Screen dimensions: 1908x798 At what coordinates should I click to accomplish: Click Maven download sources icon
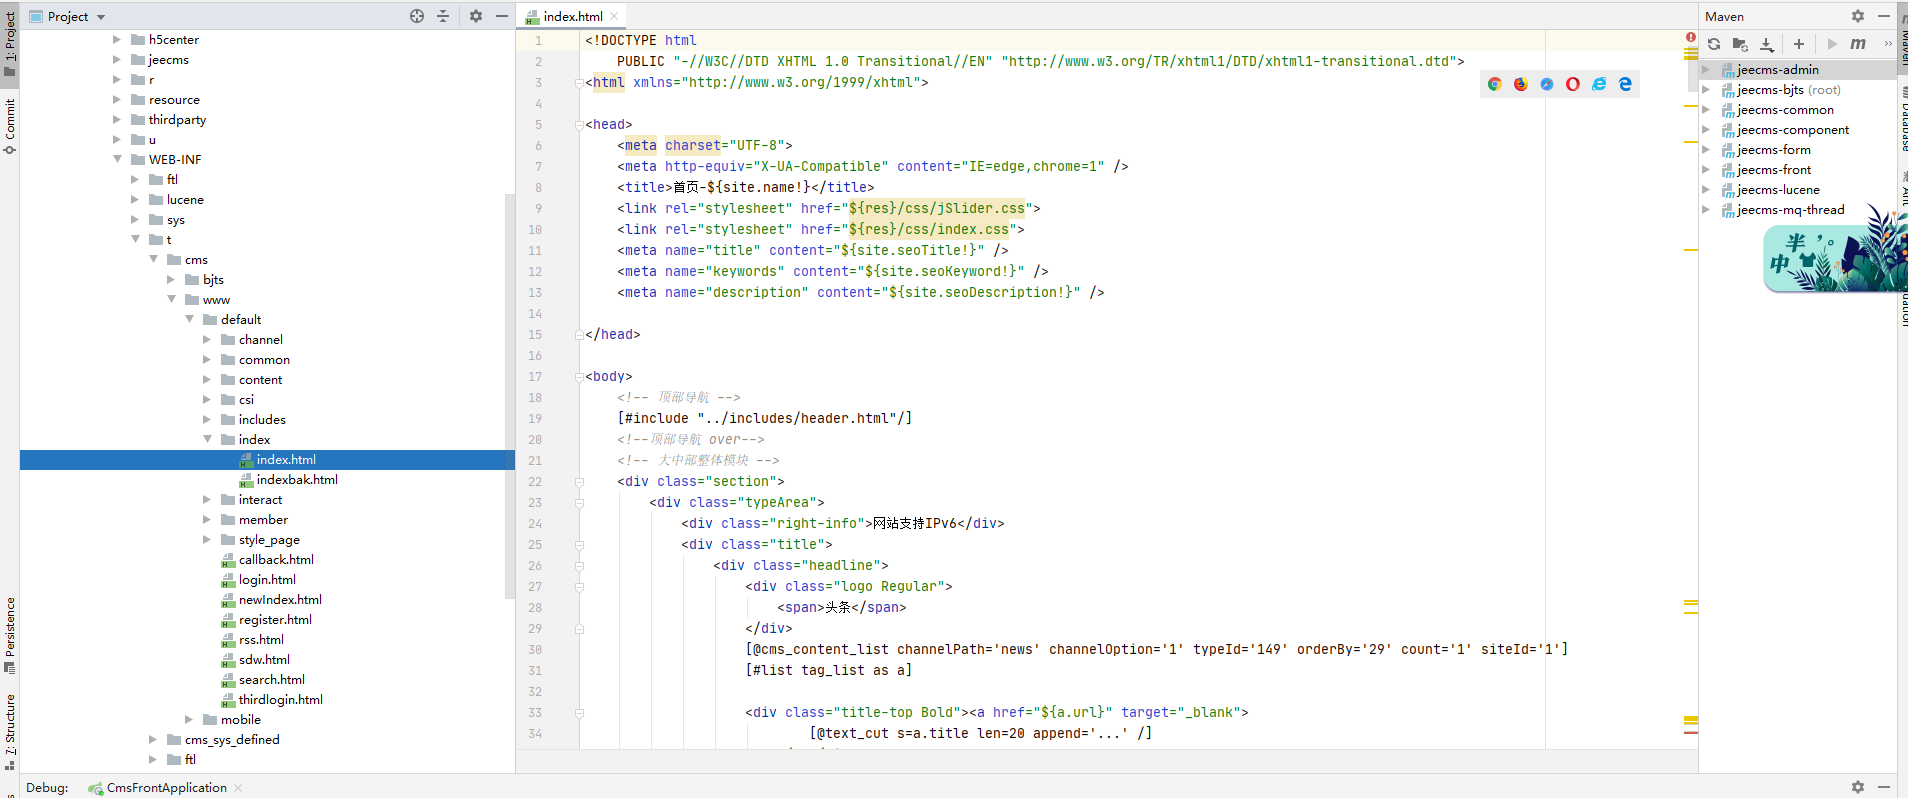(x=1767, y=44)
